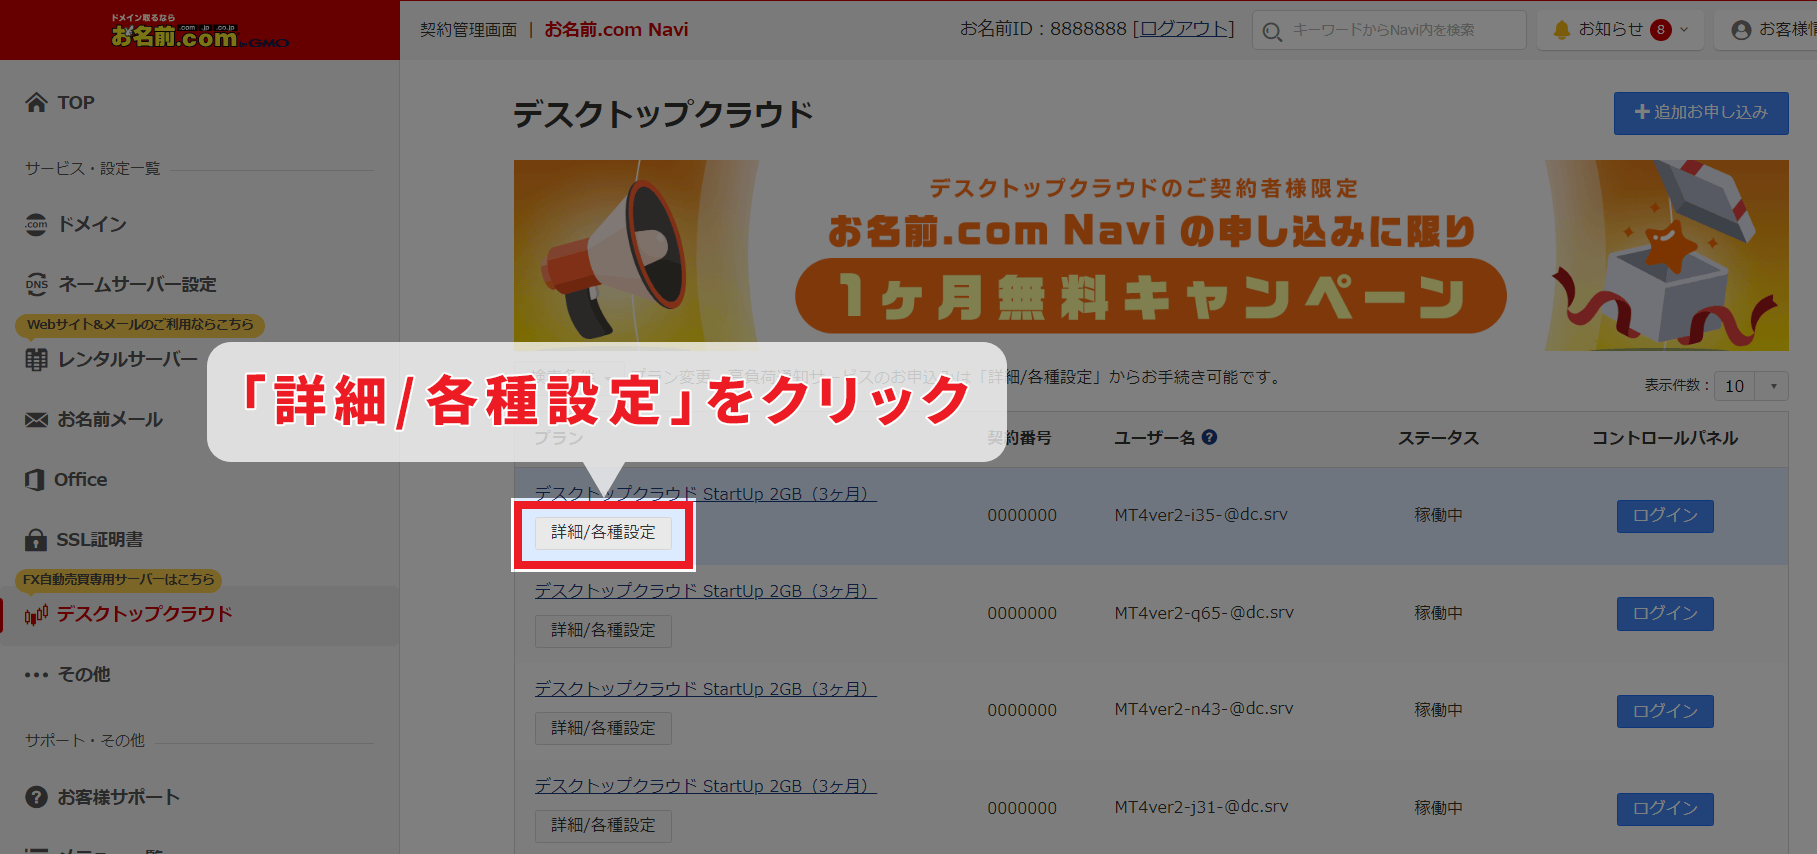Viewport: 1817px width, 854px height.
Task: Click the 1ヶ月無料キャンペーン banner
Action: 1151,255
